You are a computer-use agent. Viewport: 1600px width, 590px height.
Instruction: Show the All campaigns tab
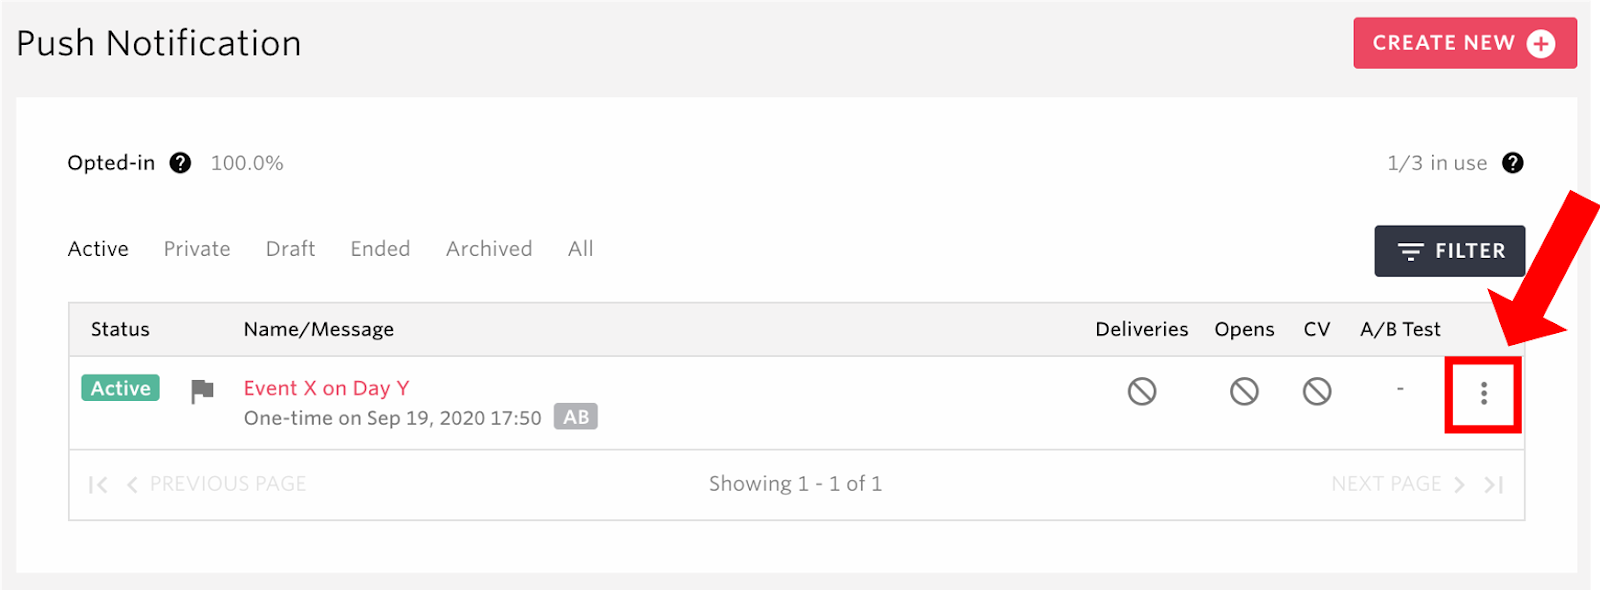580,249
